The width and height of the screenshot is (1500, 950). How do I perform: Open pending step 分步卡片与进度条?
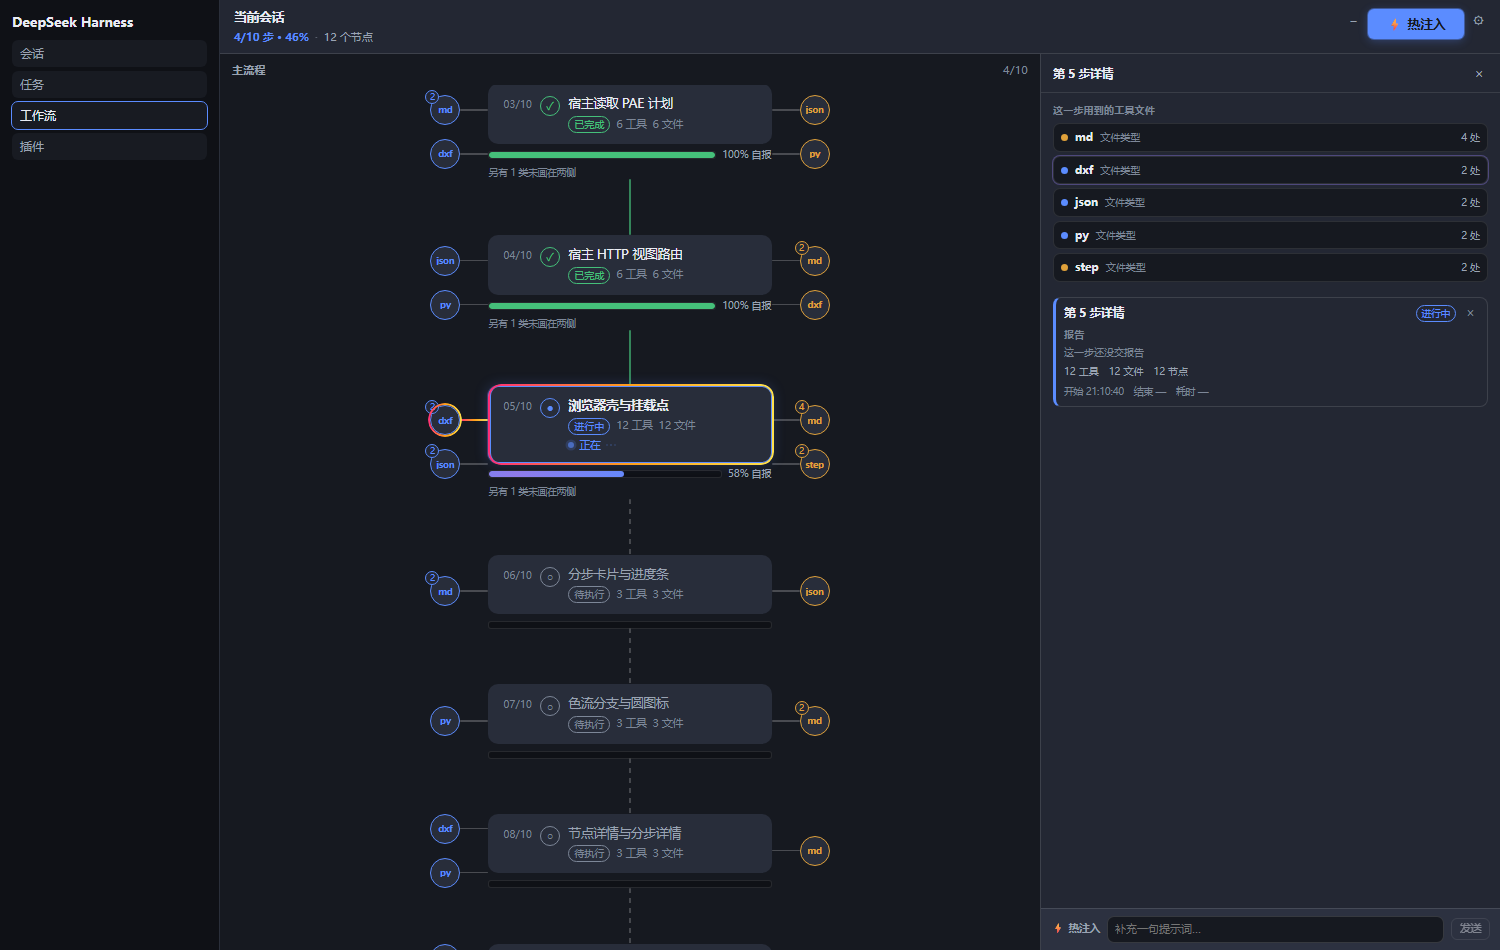tap(630, 584)
